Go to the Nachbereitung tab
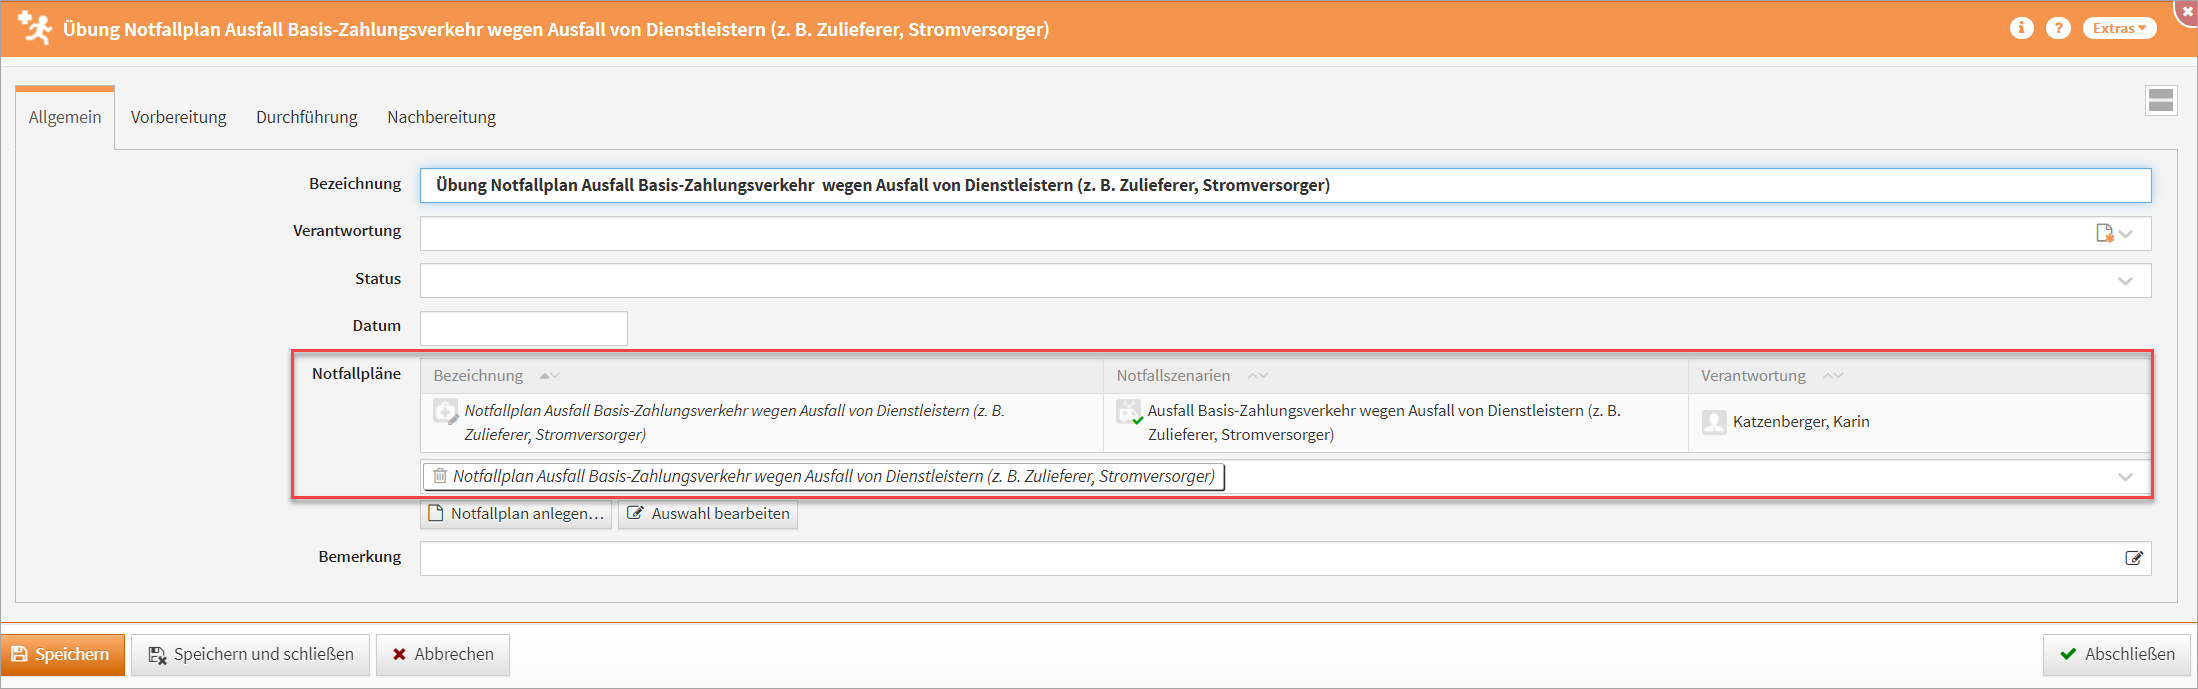Image resolution: width=2198 pixels, height=689 pixels. 441,117
